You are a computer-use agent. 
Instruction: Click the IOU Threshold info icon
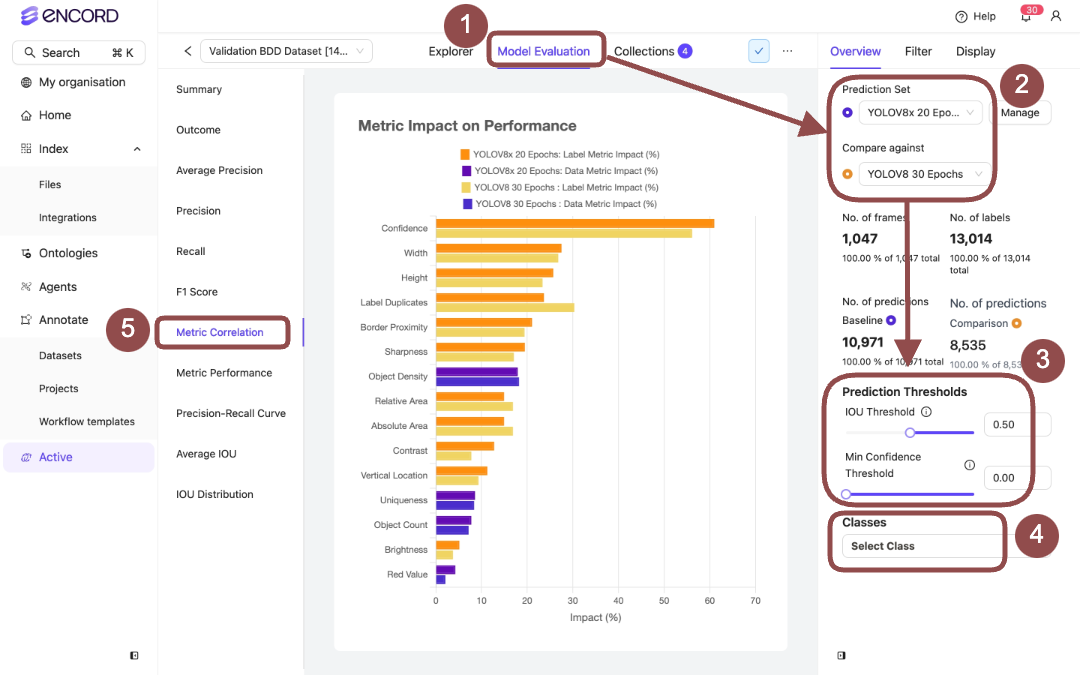[926, 412]
